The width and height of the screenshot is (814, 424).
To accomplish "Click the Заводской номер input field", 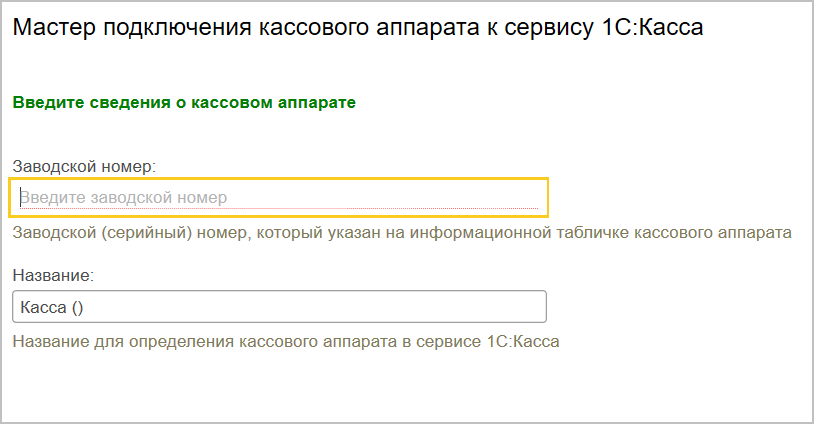I will point(279,198).
